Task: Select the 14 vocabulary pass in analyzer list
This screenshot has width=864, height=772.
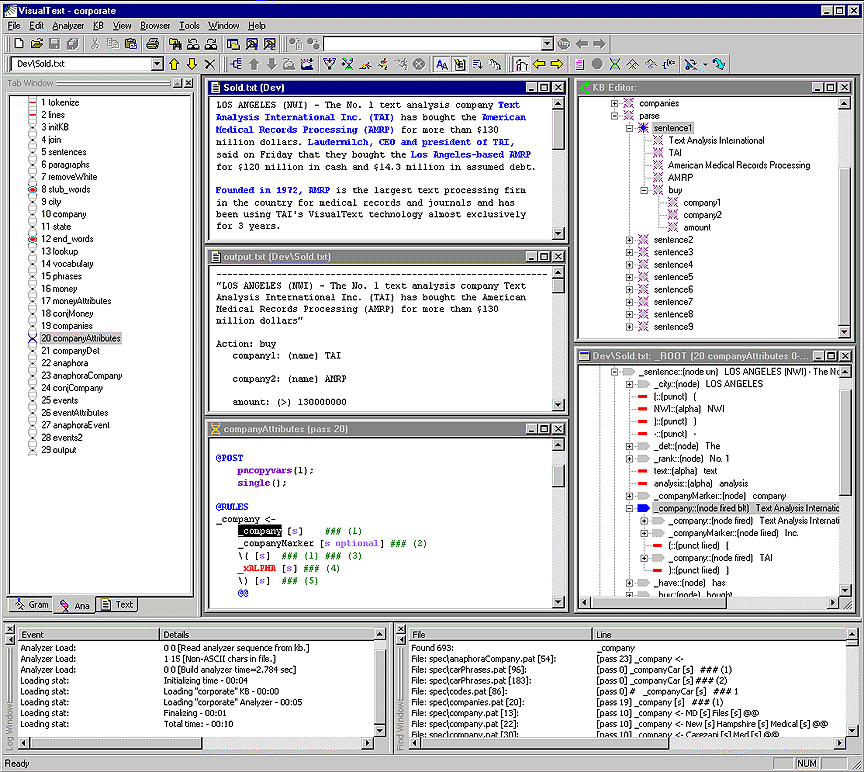Action: coord(67,264)
